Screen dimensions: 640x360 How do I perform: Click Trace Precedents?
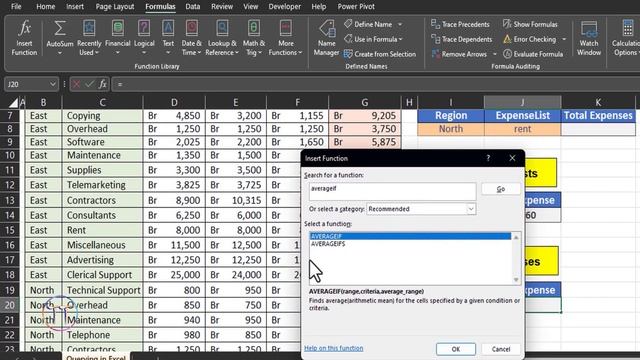460,24
